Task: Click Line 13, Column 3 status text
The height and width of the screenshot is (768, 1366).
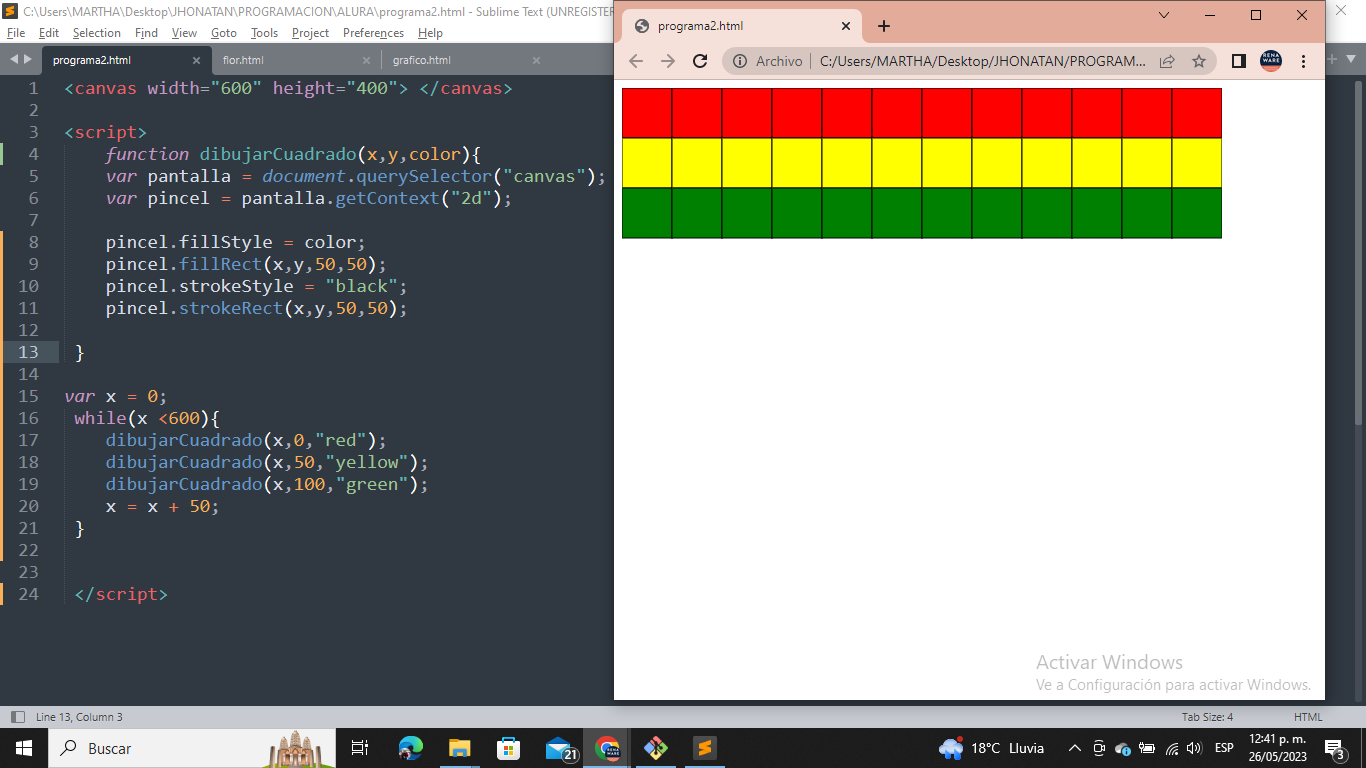Action: (79, 717)
